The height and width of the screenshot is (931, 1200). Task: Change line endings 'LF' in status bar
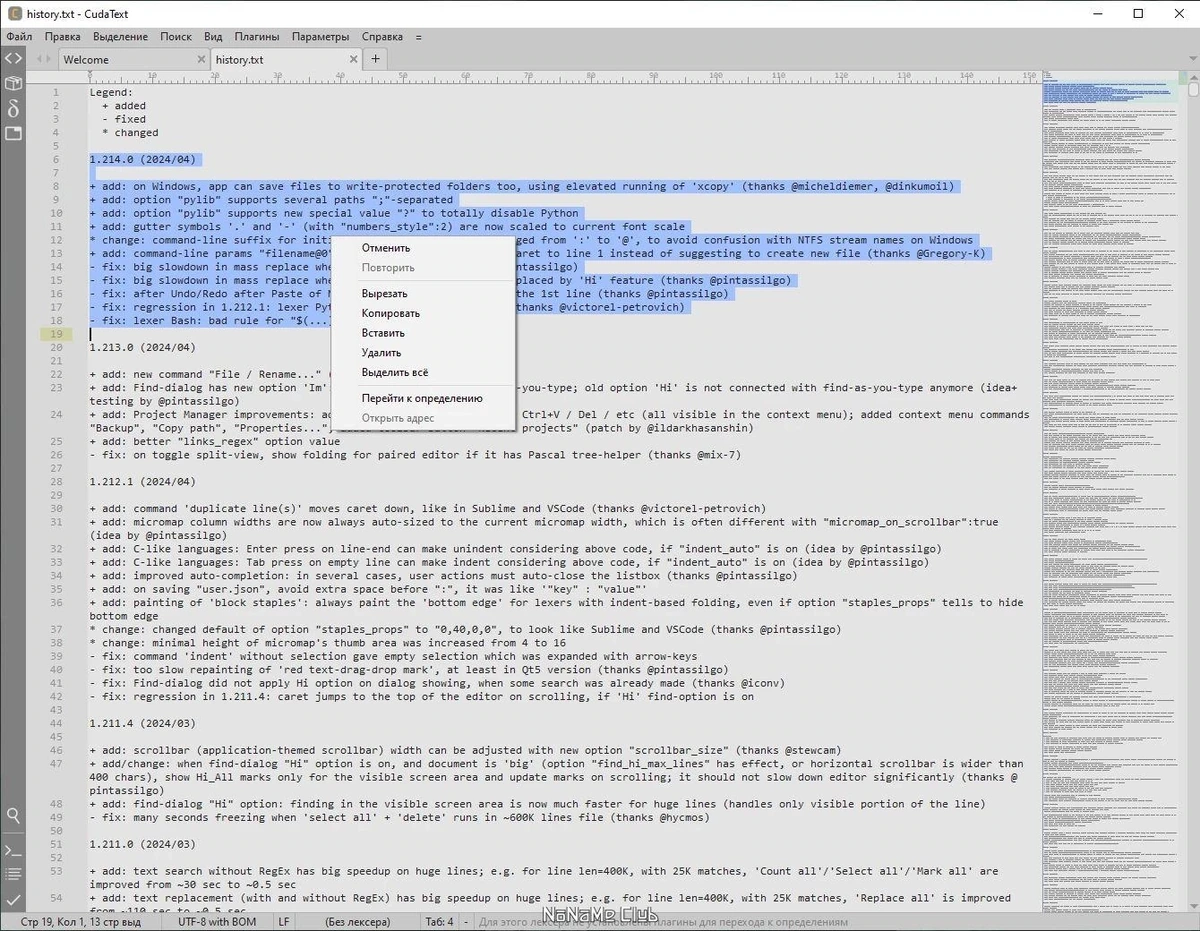[283, 922]
